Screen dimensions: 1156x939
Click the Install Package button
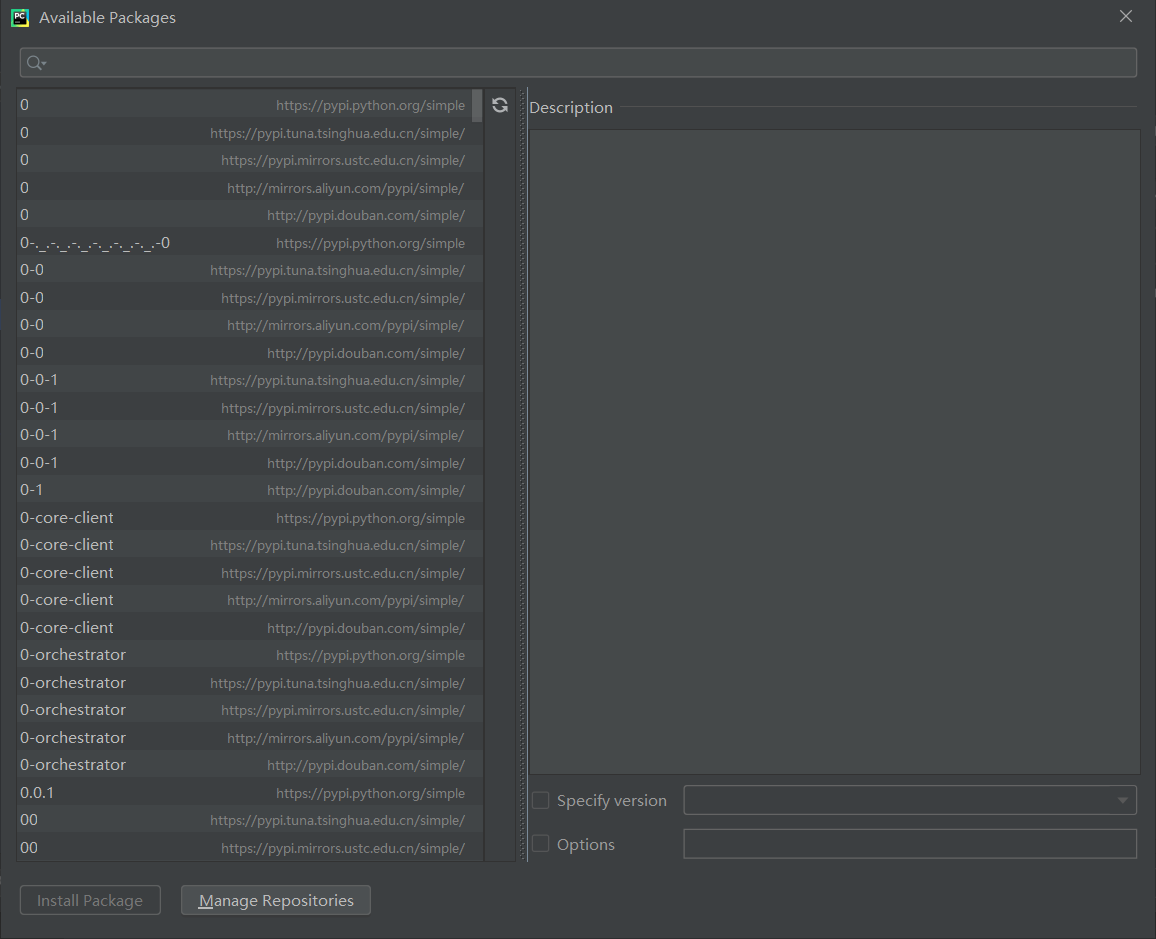pyautogui.click(x=90, y=901)
